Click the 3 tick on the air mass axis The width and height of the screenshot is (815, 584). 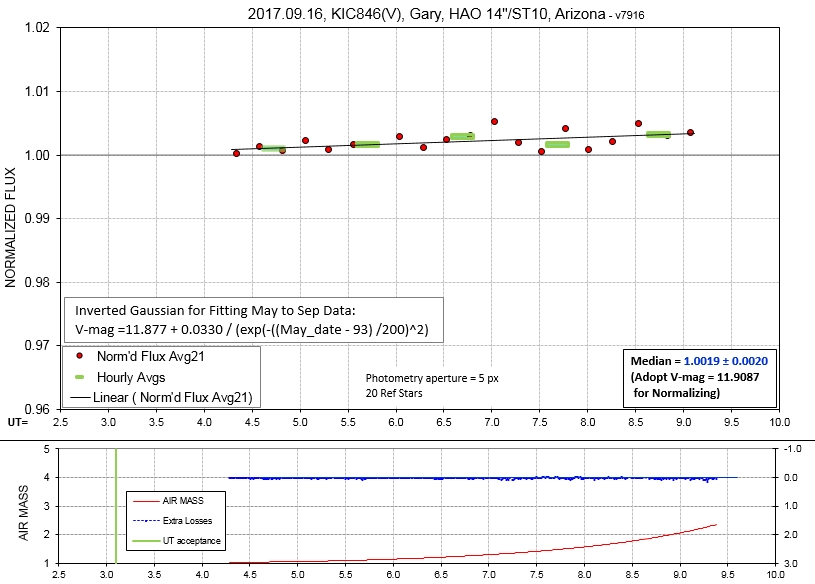pos(47,506)
